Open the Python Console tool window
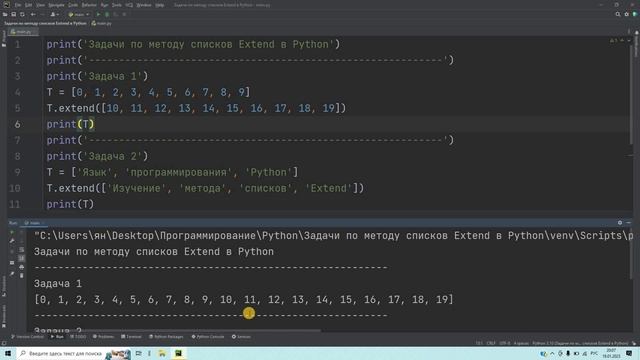640x360 pixels. pos(208,337)
